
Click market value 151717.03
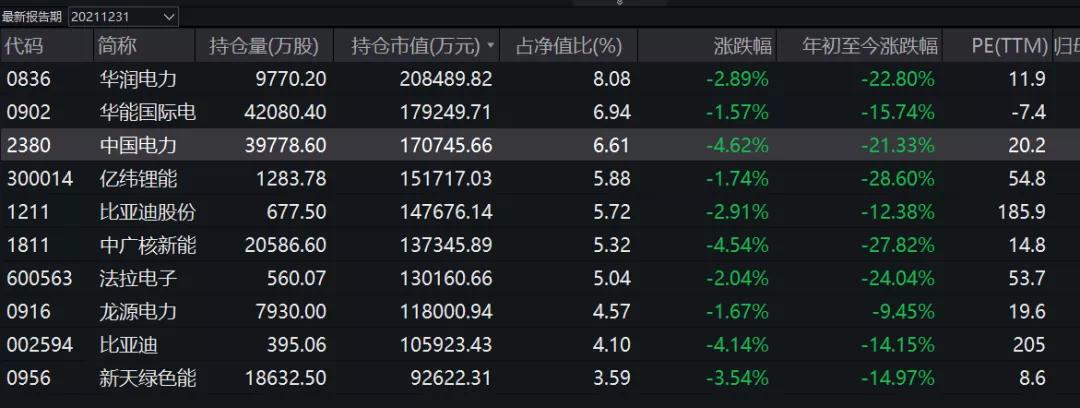pos(446,179)
